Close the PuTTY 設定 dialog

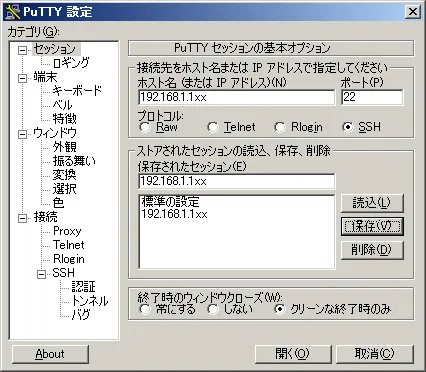(x=413, y=12)
